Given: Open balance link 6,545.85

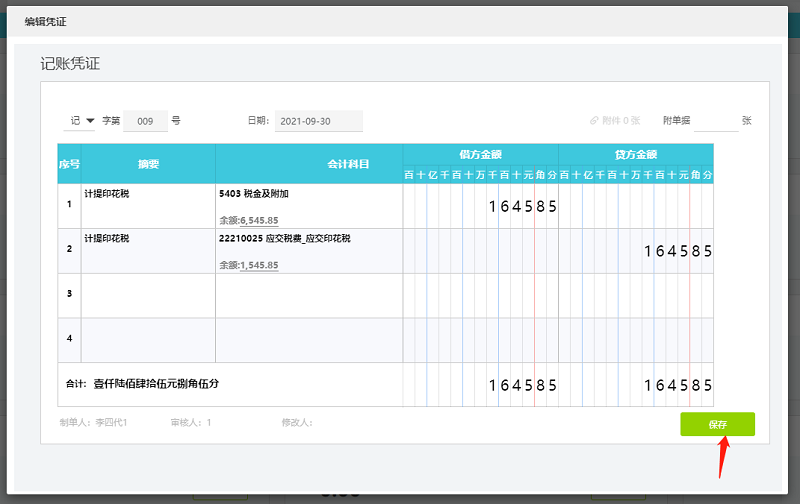Looking at the screenshot, I should (x=259, y=220).
